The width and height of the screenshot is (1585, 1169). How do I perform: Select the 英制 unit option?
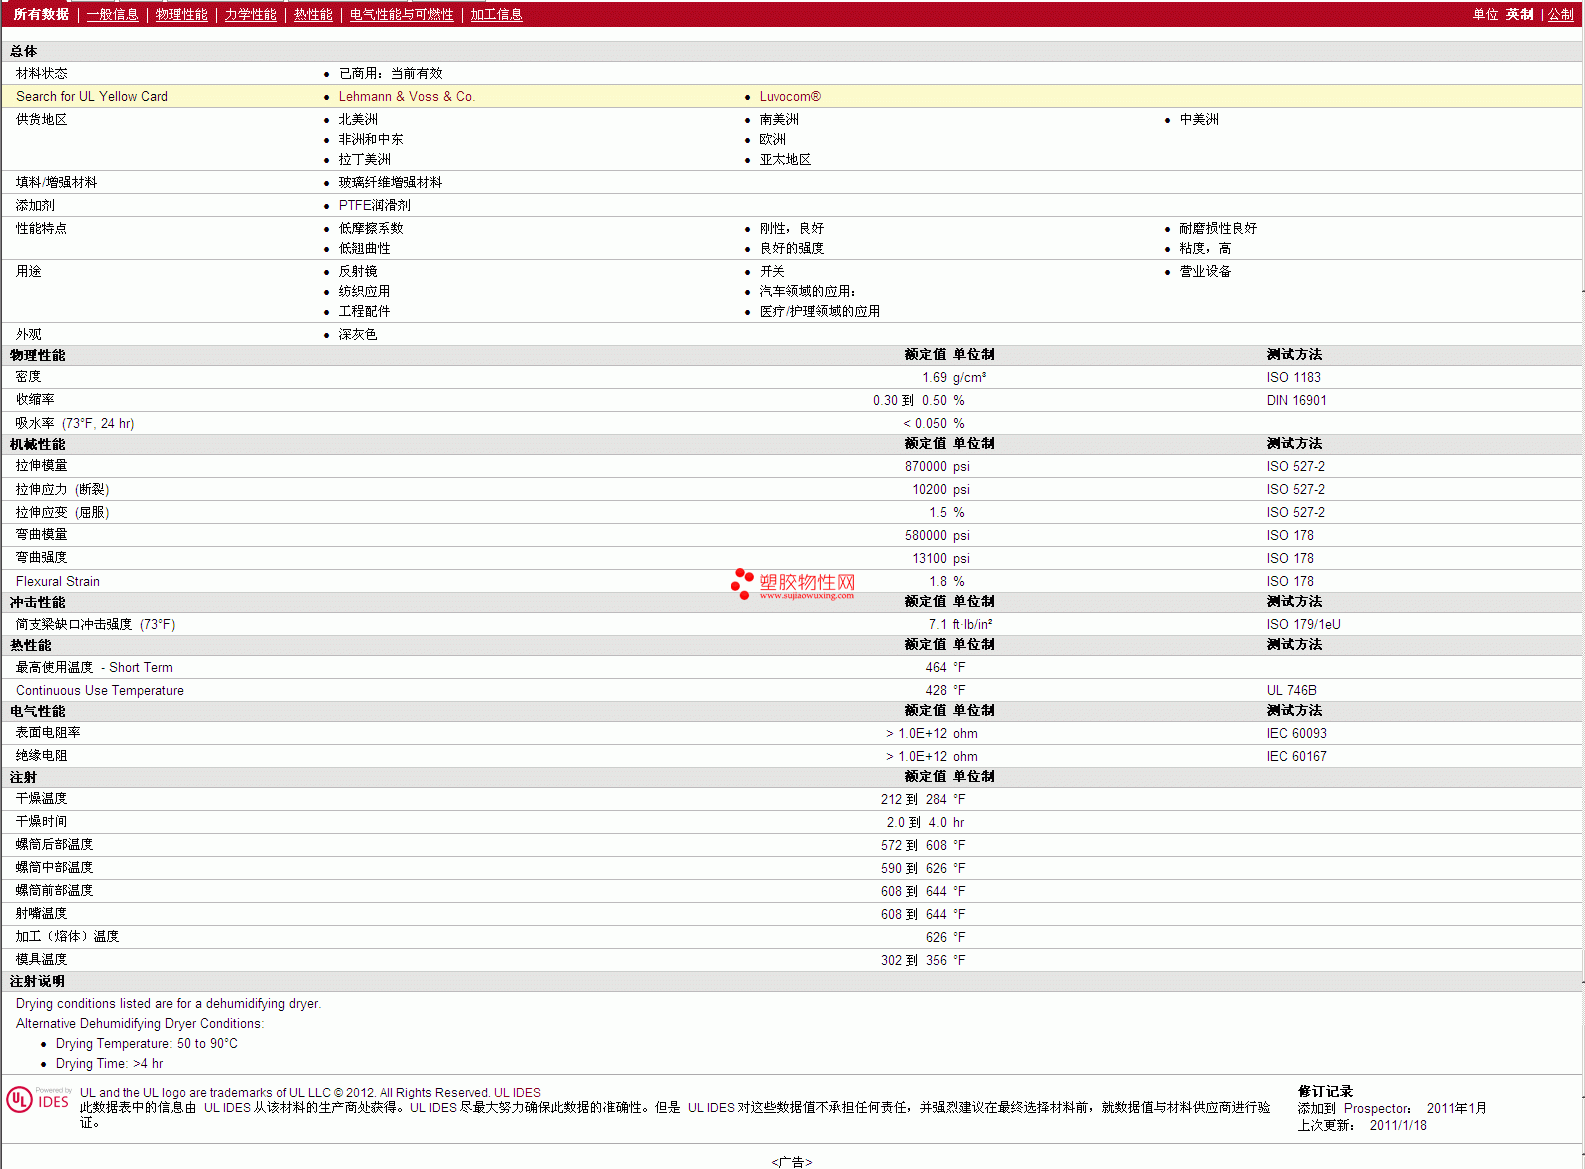[x=1519, y=14]
